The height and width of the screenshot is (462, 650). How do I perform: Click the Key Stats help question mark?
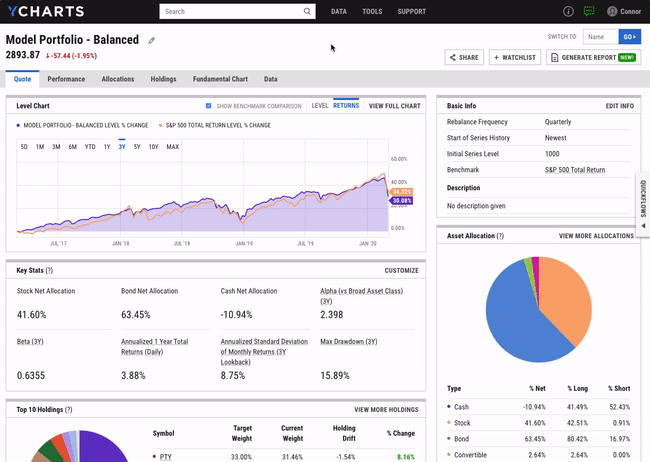49,270
